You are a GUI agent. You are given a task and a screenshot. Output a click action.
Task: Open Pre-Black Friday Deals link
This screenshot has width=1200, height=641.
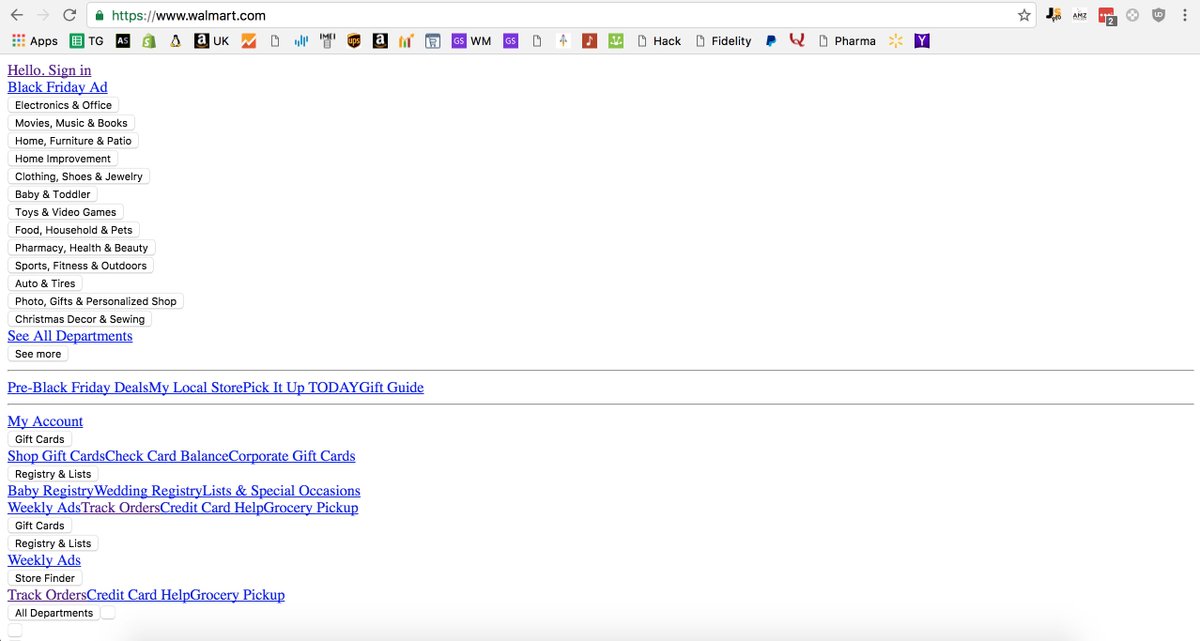pos(78,387)
